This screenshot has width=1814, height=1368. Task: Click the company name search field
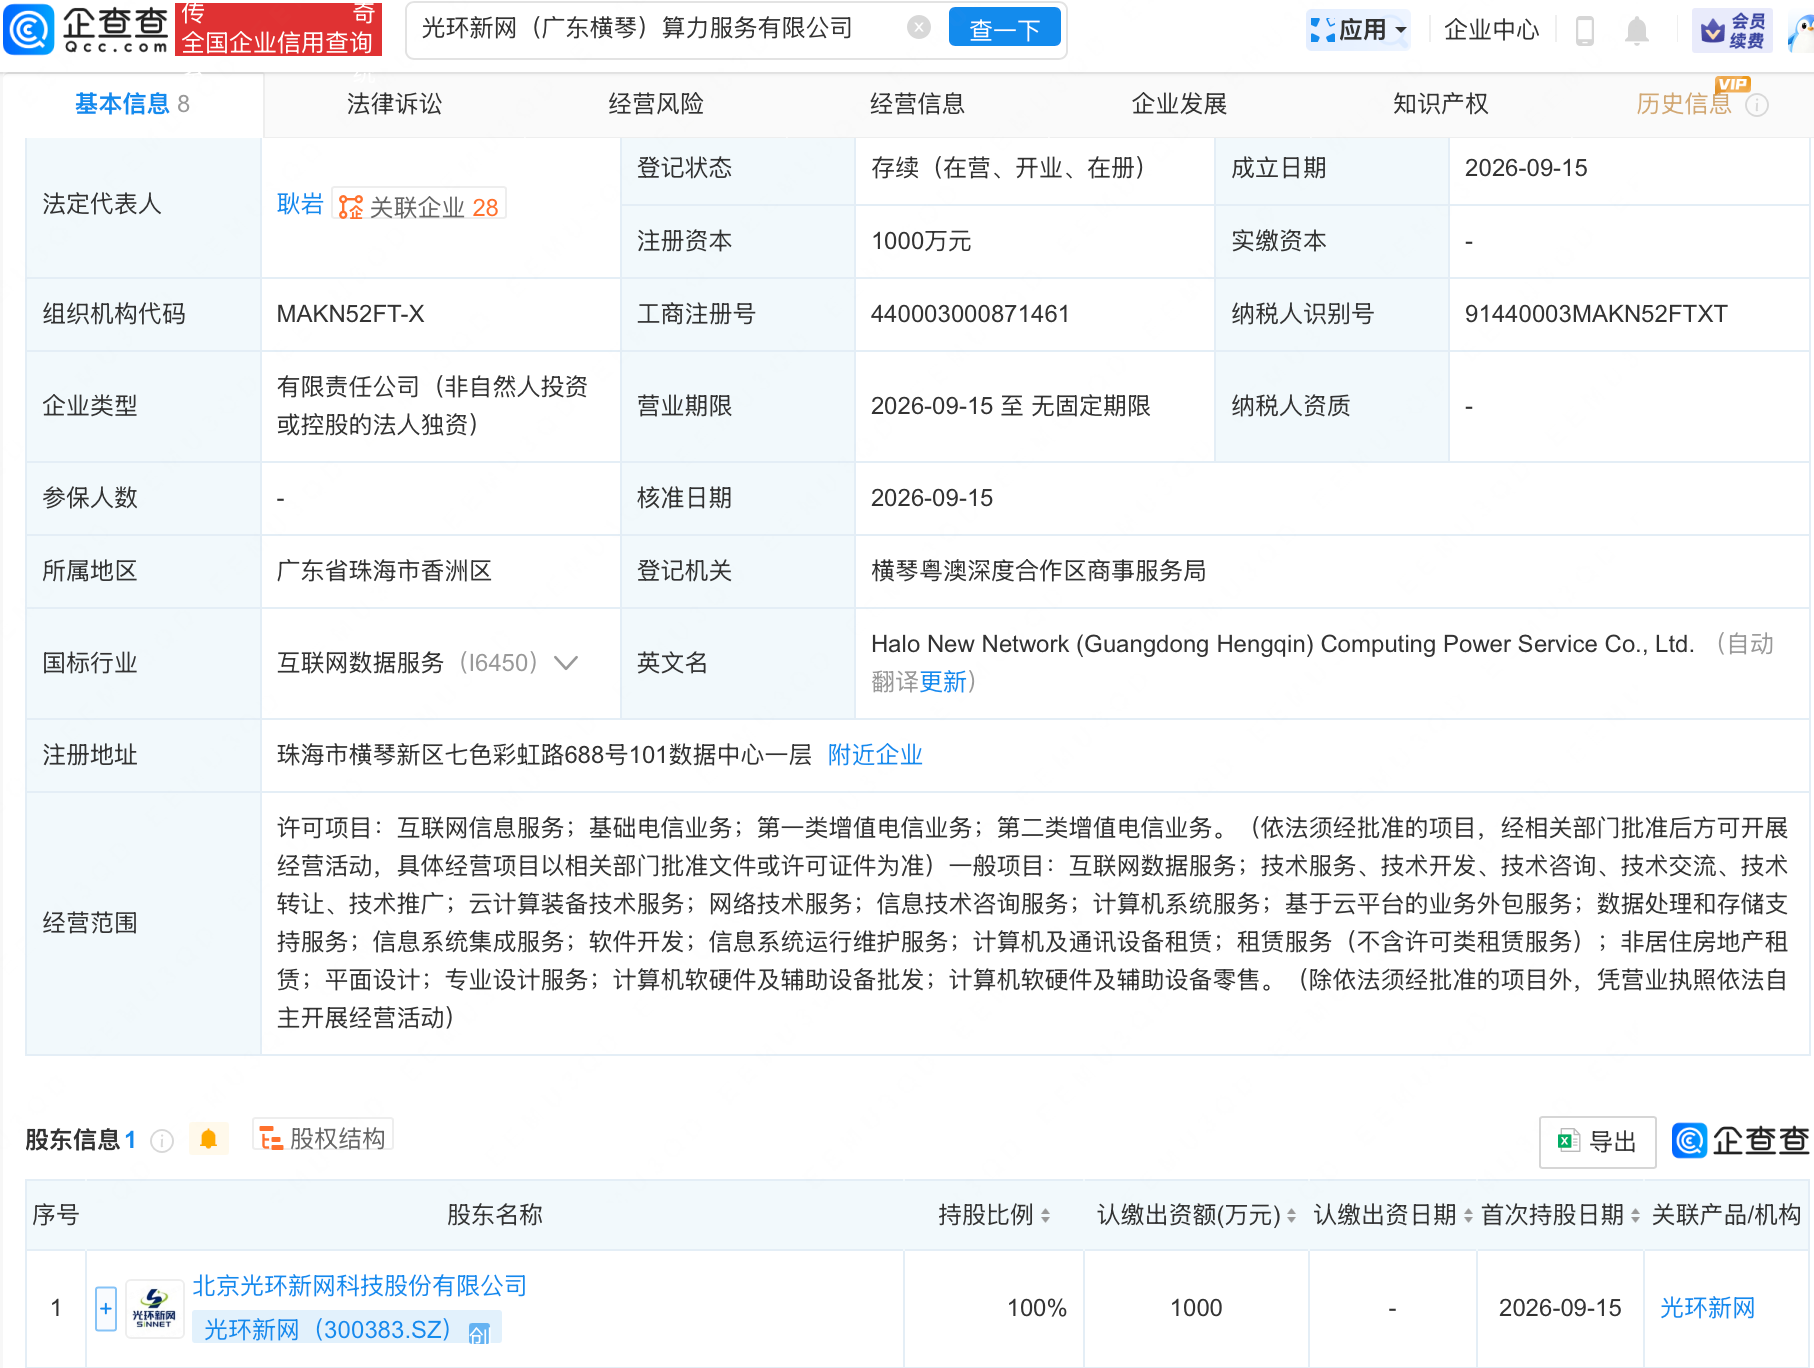pos(660,28)
